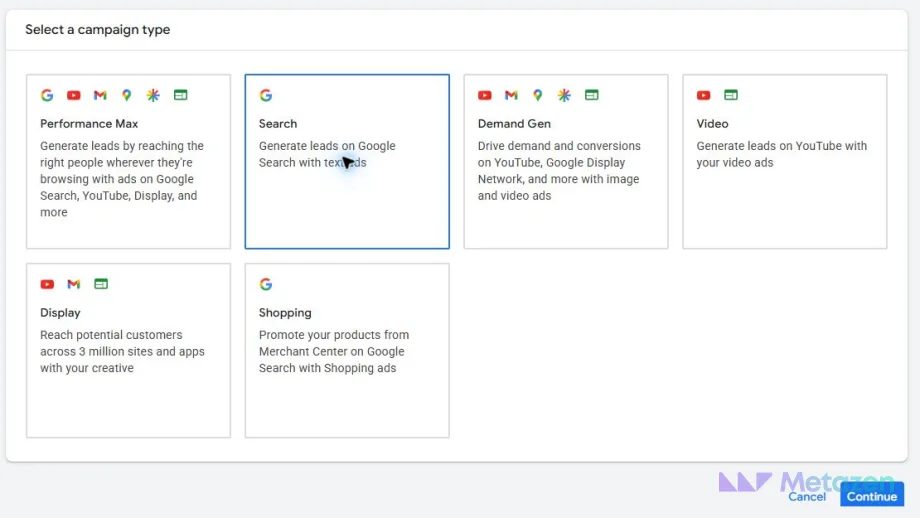Click the Discover asterisk icon in Demand Gen card
This screenshot has height=518, width=920.
click(564, 95)
